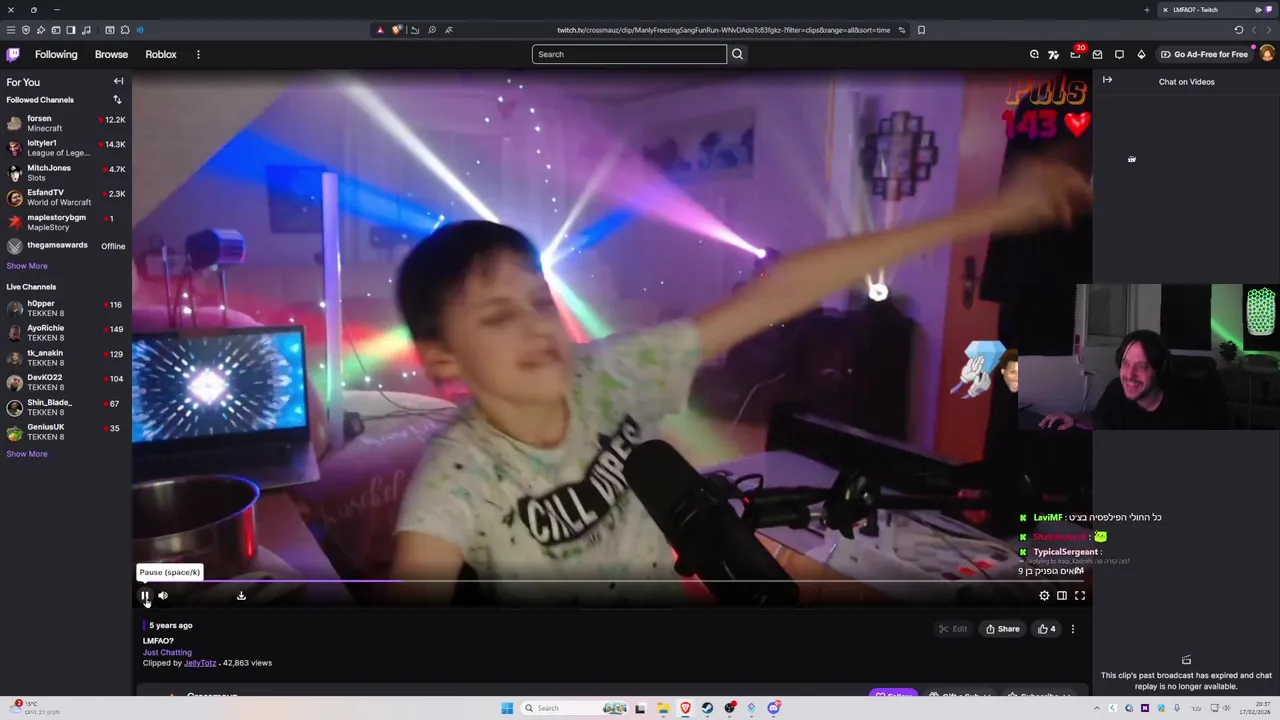Open GeniusUK TEKKEN 8 channel
This screenshot has height=720, width=1280.
[65, 432]
